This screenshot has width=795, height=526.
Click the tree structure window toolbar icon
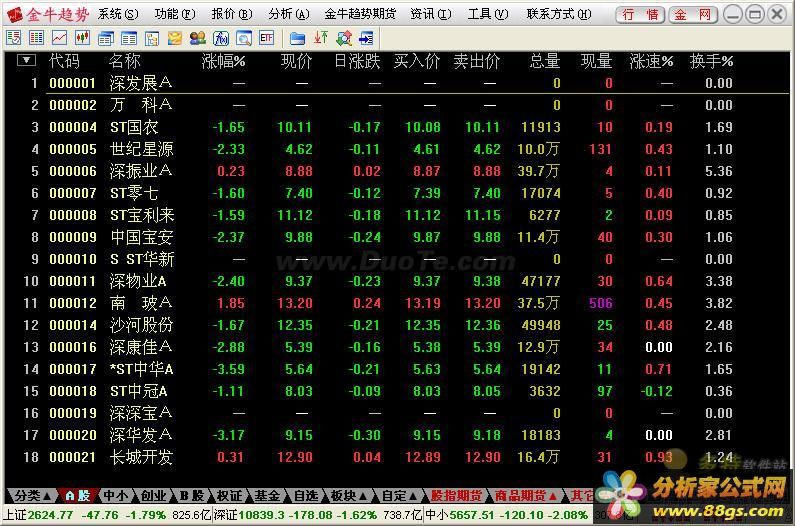(x=152, y=38)
